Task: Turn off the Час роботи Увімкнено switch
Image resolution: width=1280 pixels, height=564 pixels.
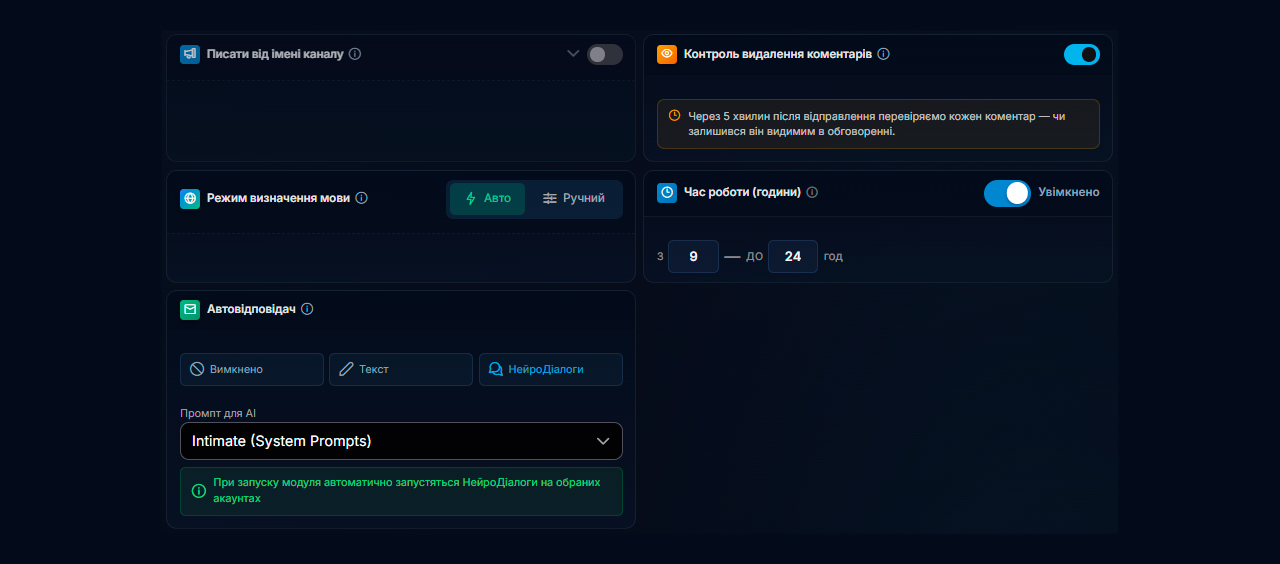Action: (x=1007, y=193)
